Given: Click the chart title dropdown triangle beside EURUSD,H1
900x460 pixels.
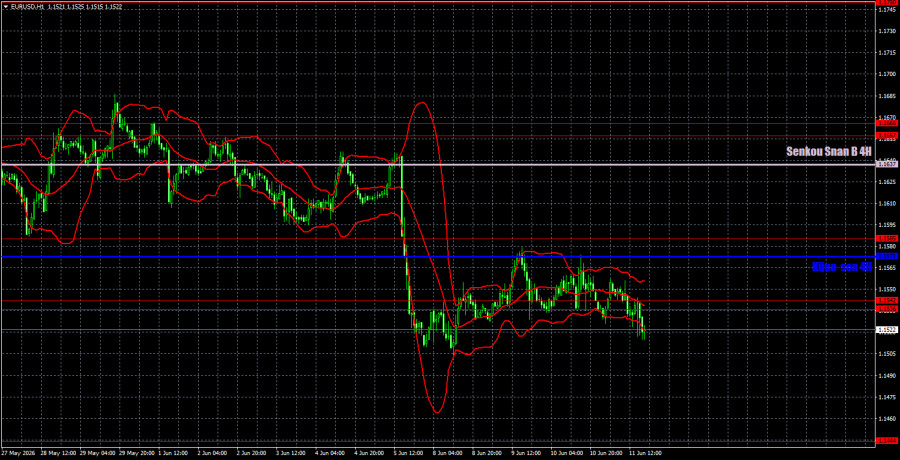Looking at the screenshot, I should pyautogui.click(x=4, y=6).
